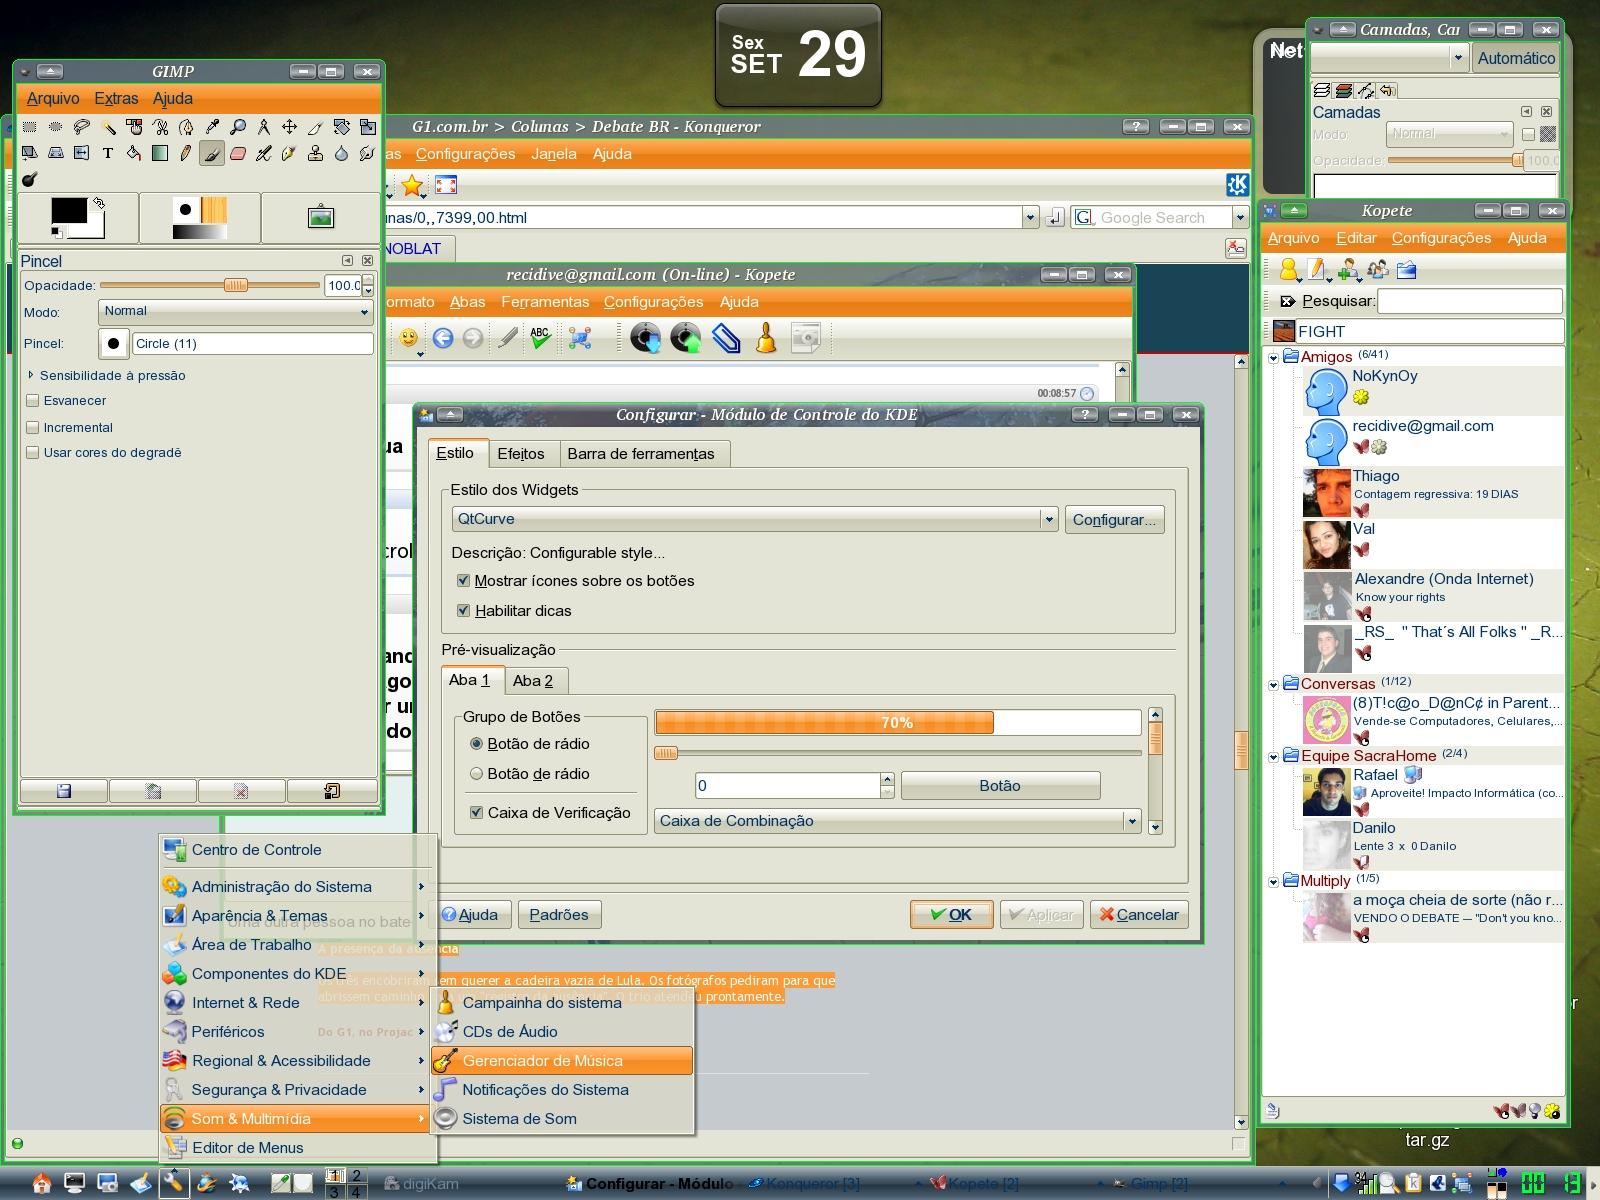Select the Move tool in GIMP

pos(289,127)
